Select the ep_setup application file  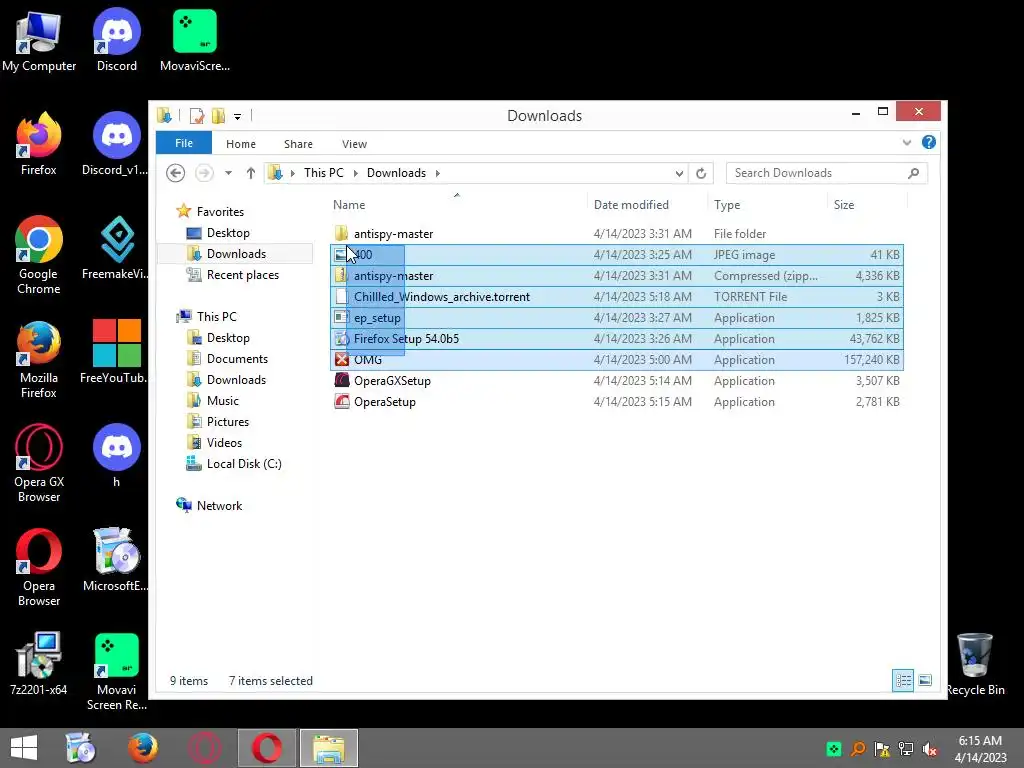(x=617, y=317)
